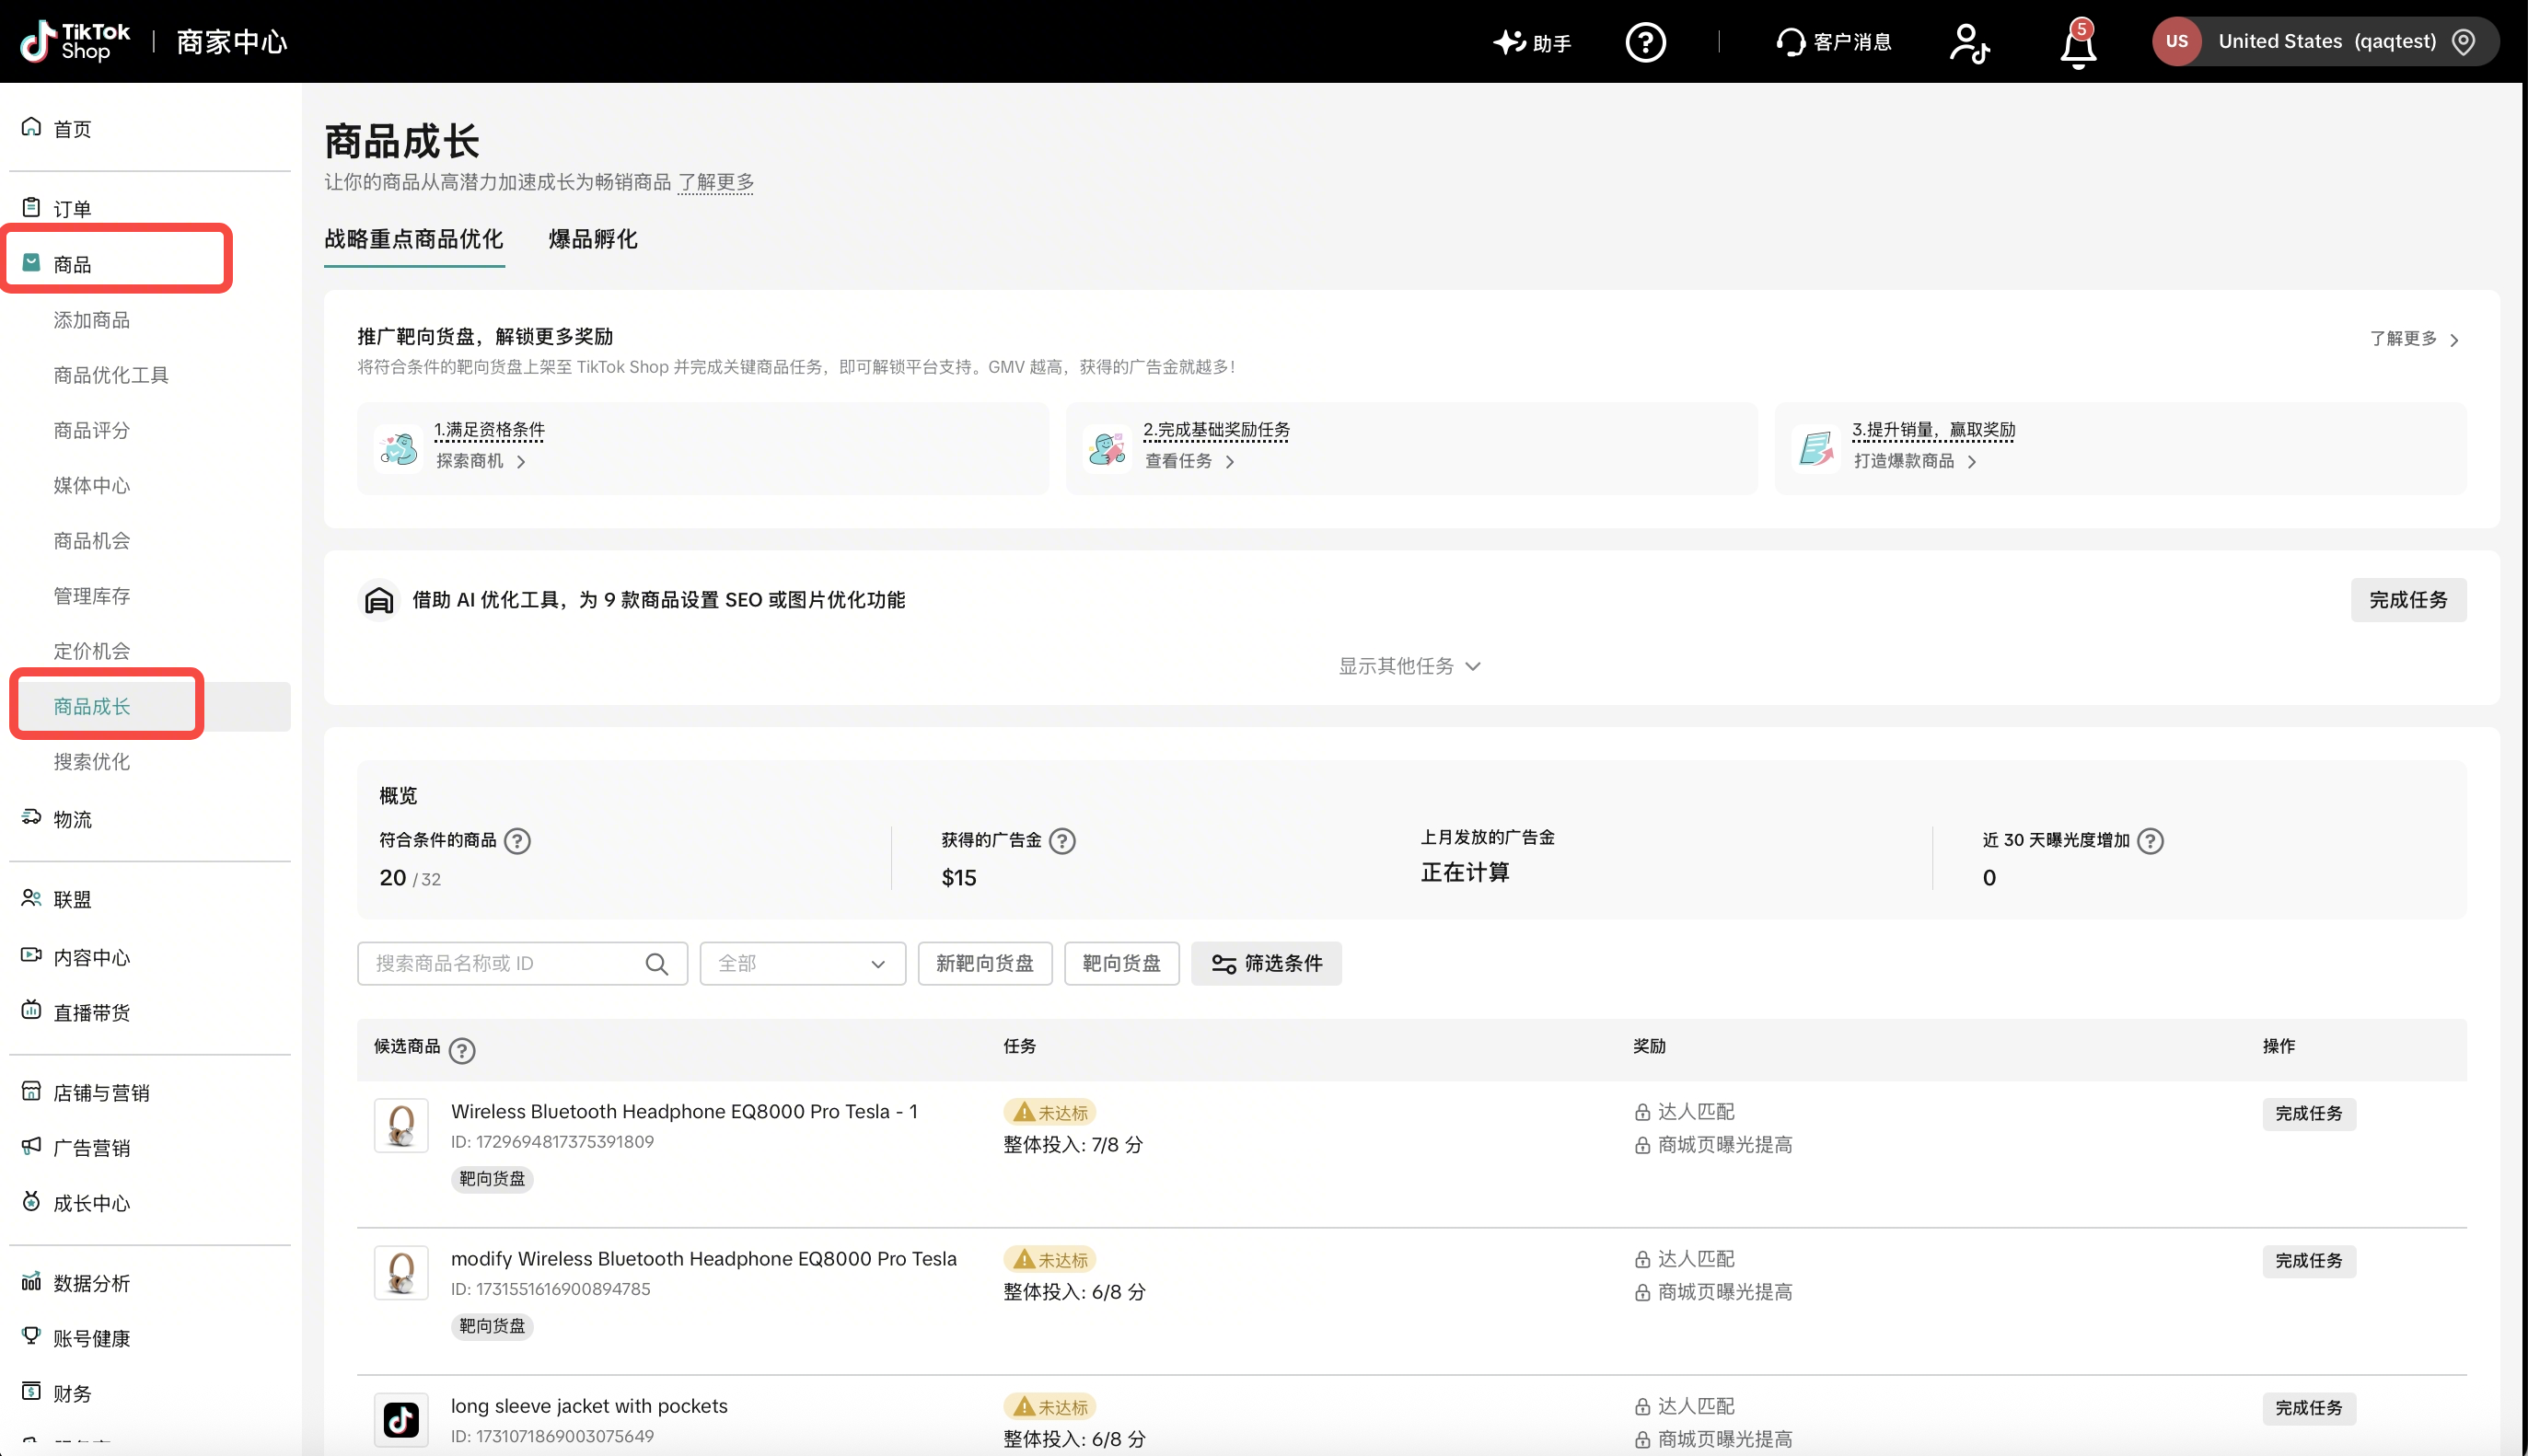Click 完成任务 for long sleeve jacket

tap(2308, 1408)
